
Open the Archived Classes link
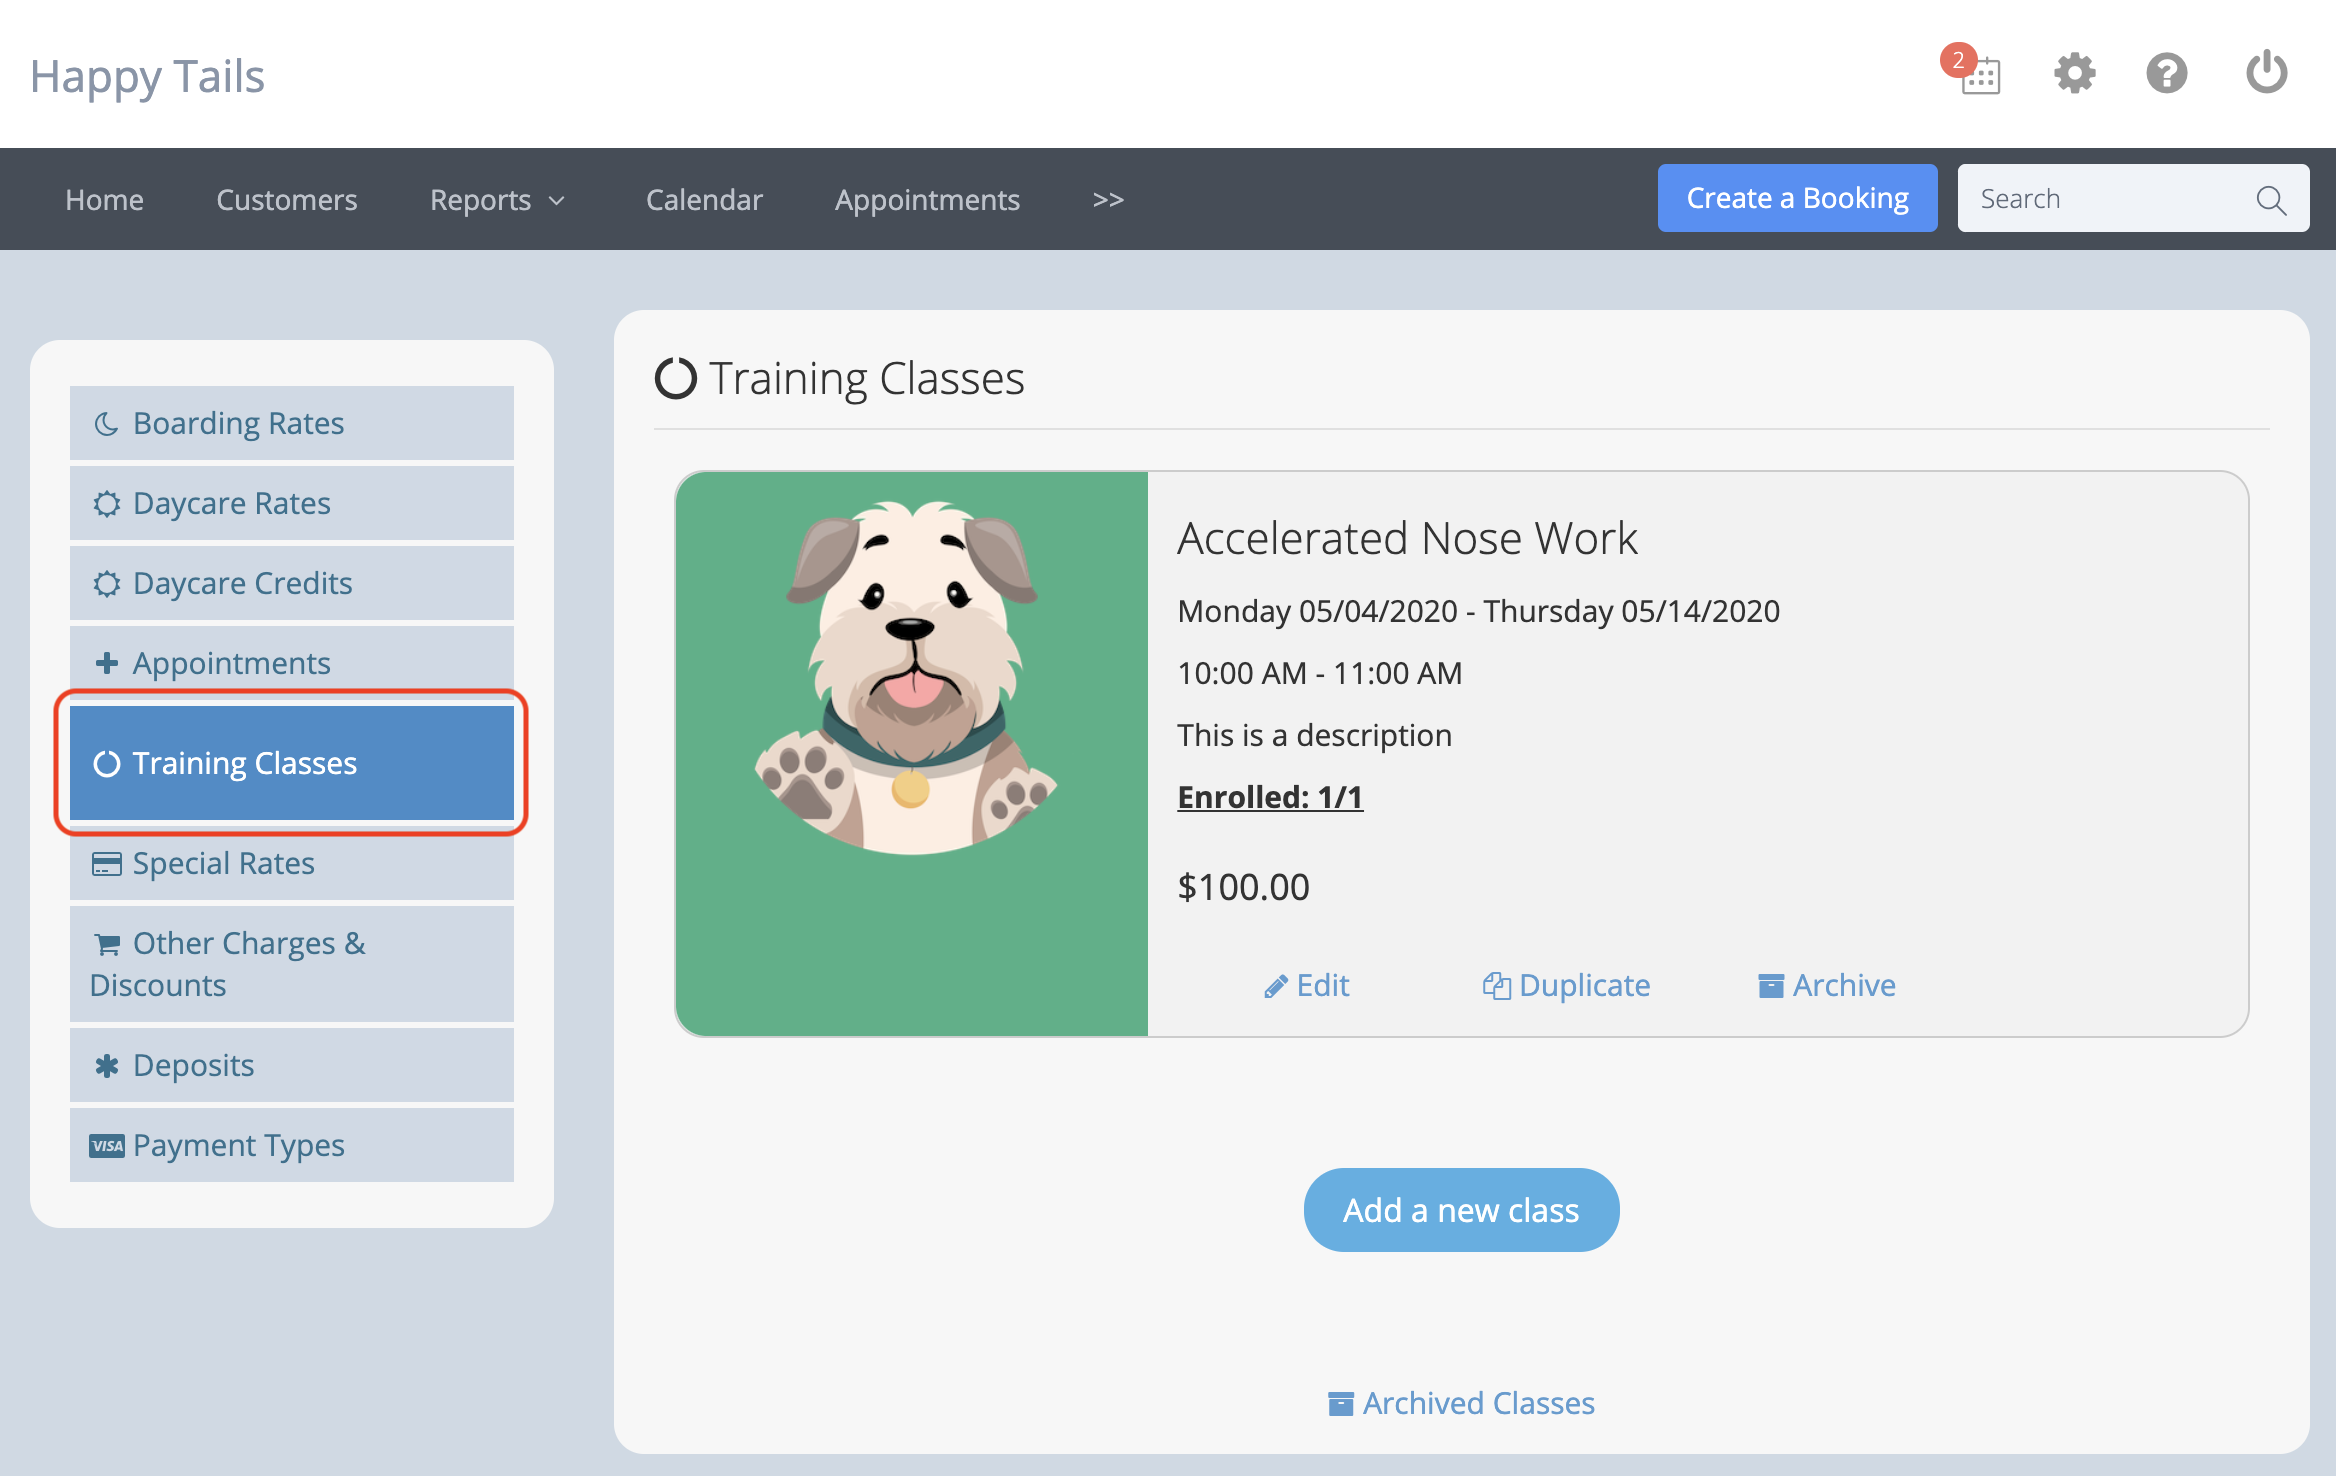tap(1461, 1403)
